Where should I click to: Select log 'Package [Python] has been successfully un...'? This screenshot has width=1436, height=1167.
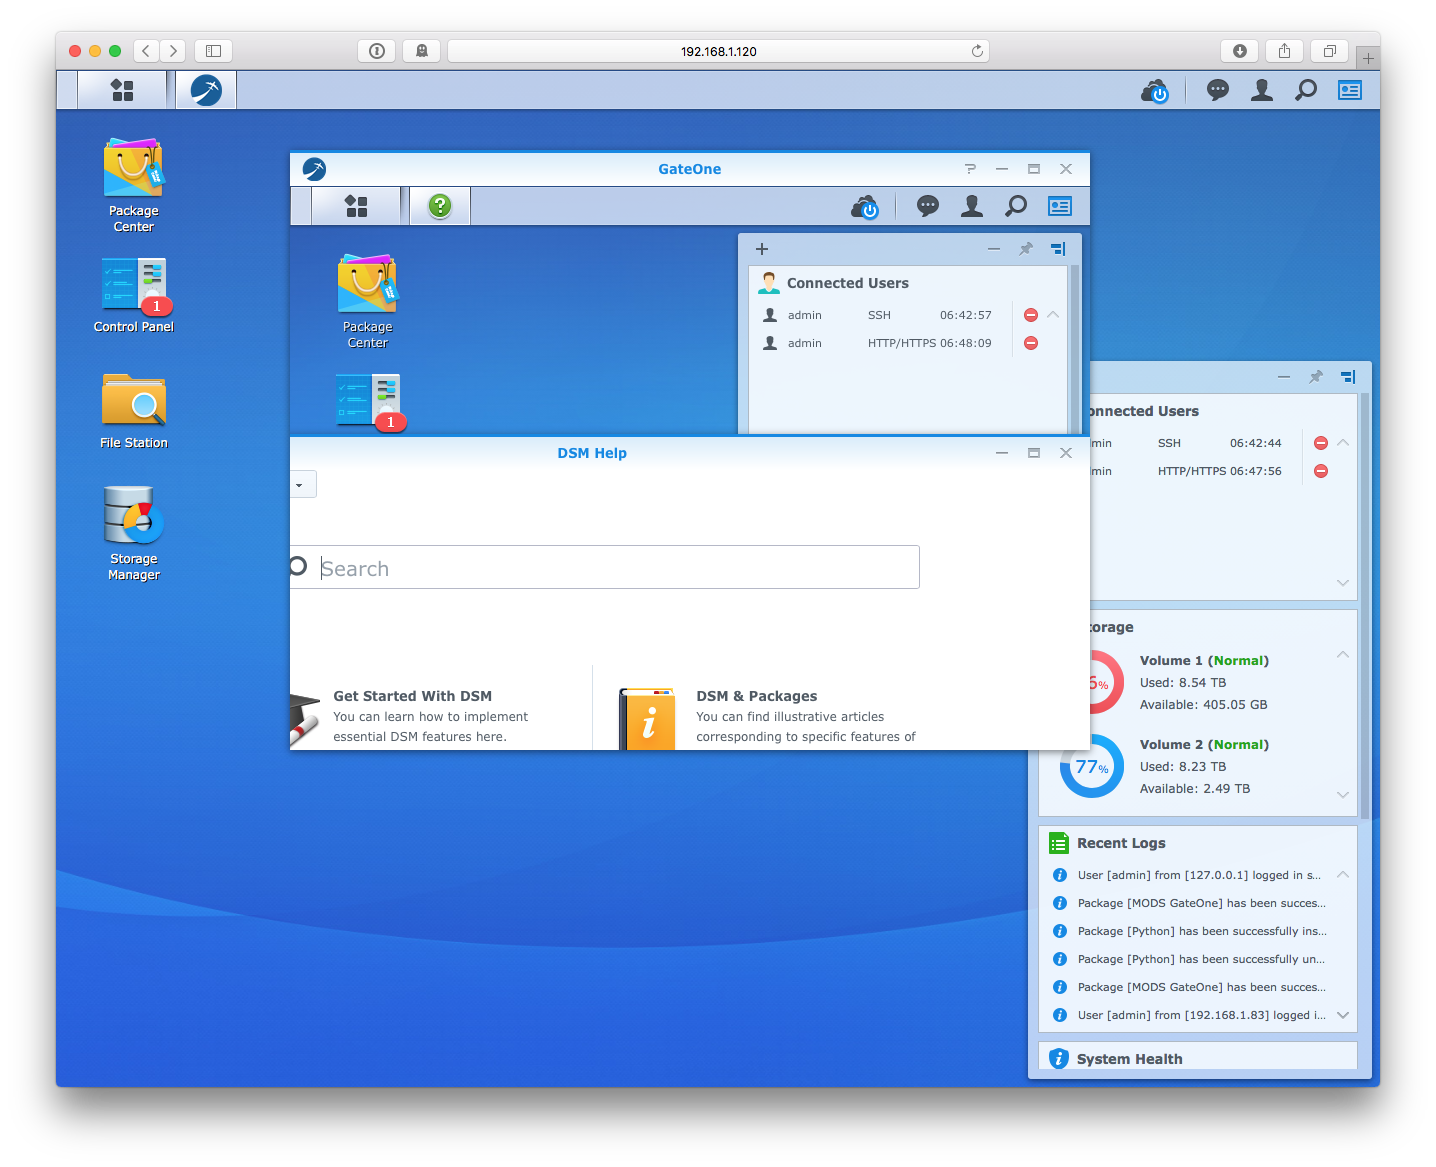tap(1201, 959)
